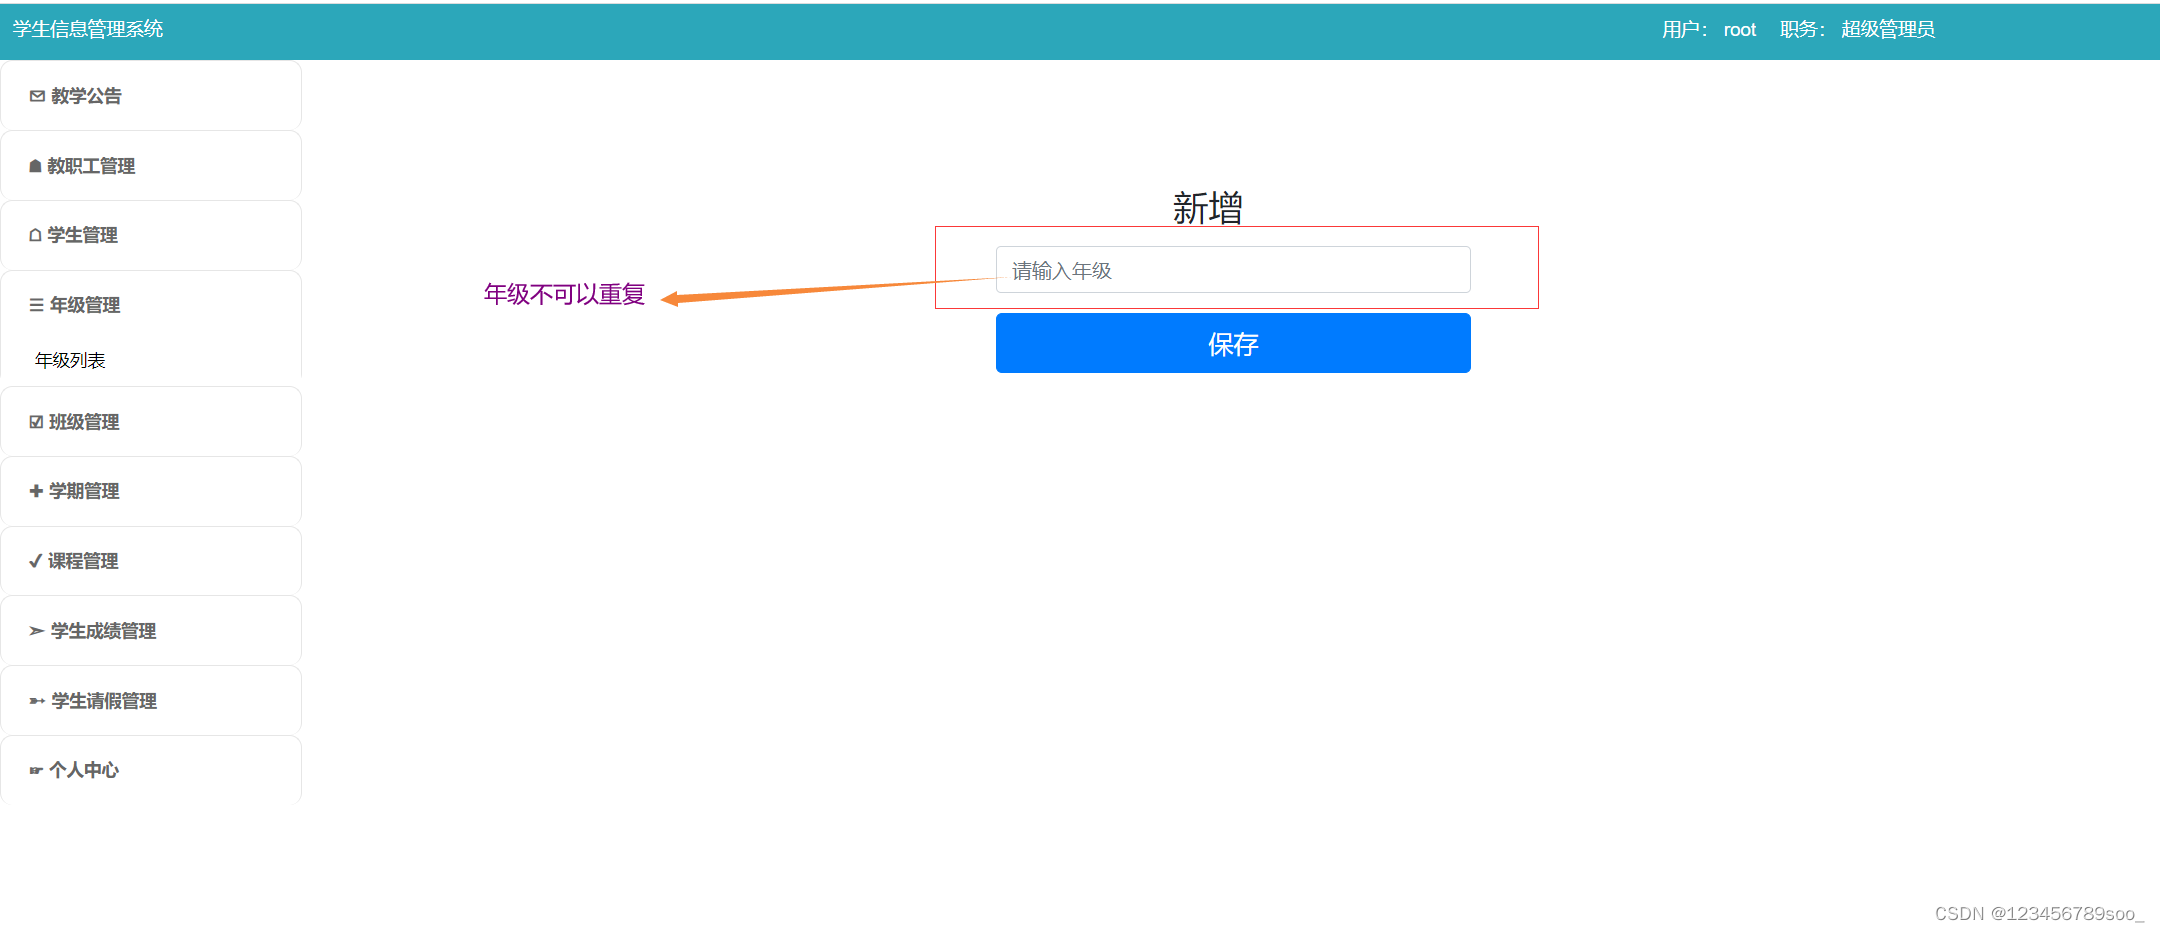Open the 教学公告 menu
Viewport: 2160px width, 932px height.
[x=151, y=96]
